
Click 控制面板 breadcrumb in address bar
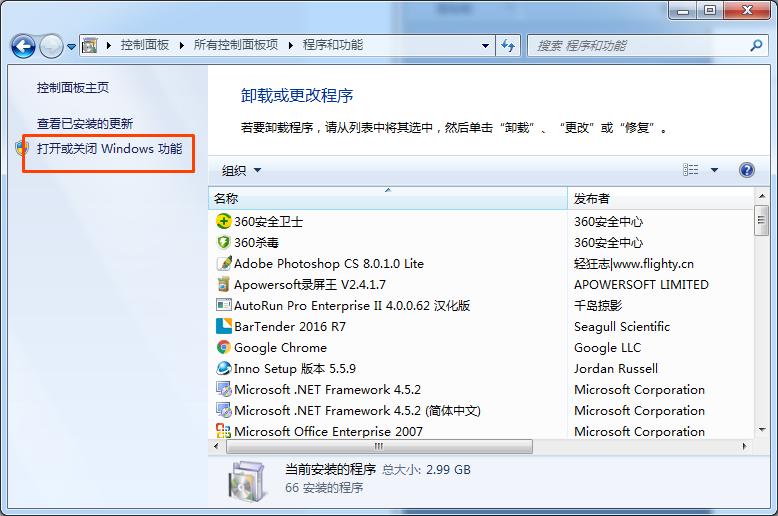(x=145, y=45)
